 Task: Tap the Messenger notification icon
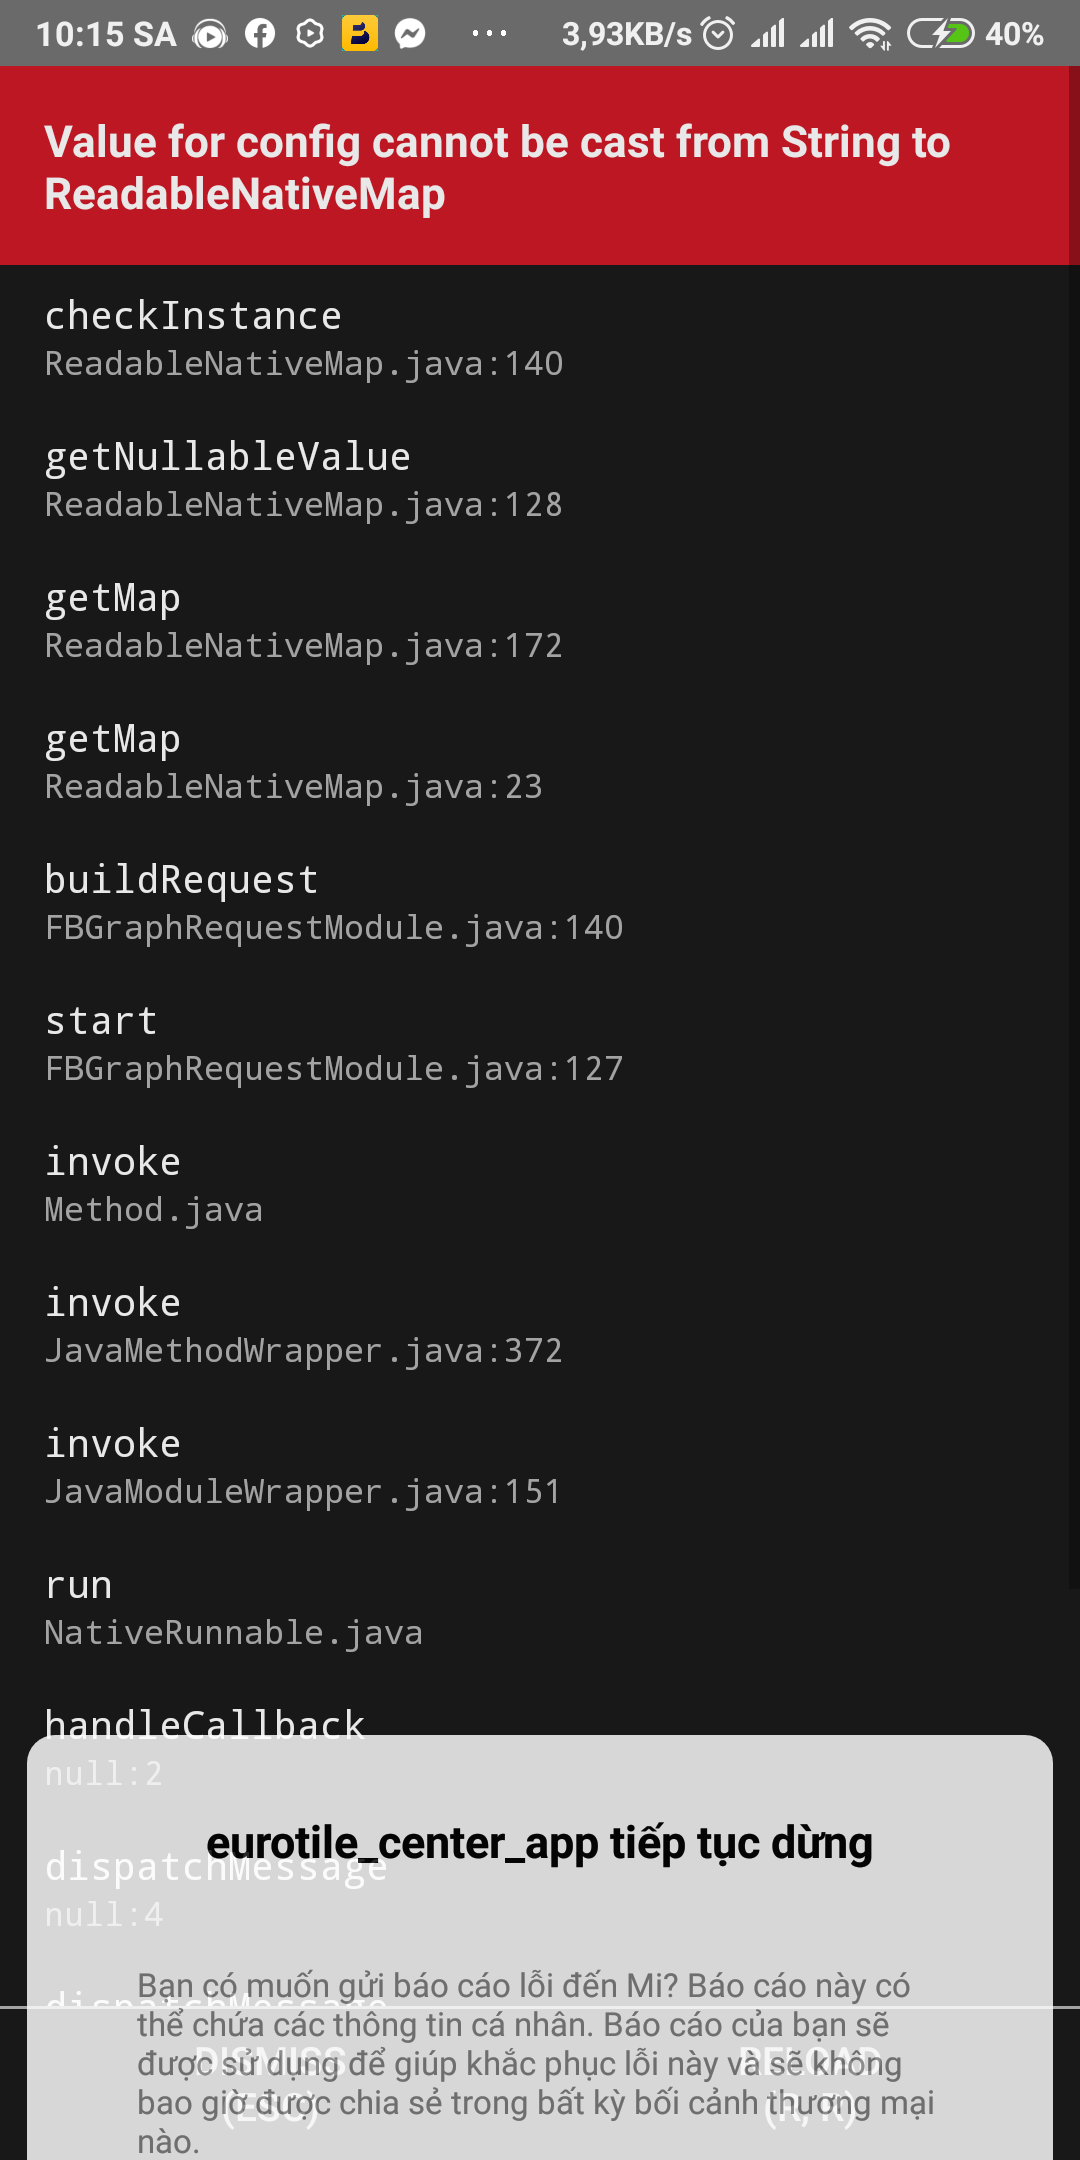coord(410,34)
